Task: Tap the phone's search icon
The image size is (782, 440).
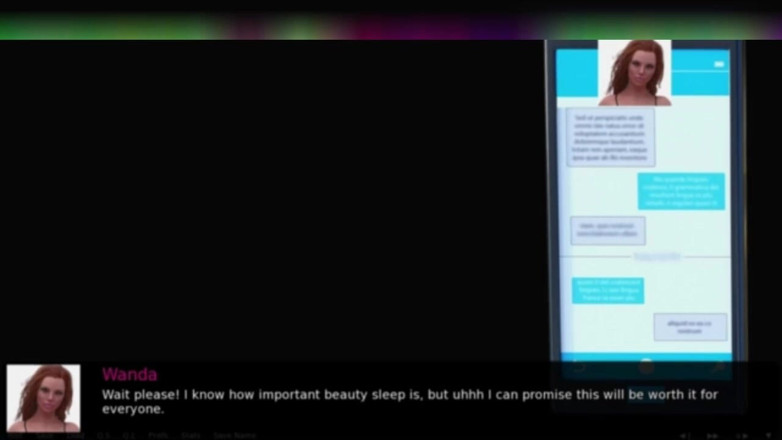Action: (x=718, y=368)
